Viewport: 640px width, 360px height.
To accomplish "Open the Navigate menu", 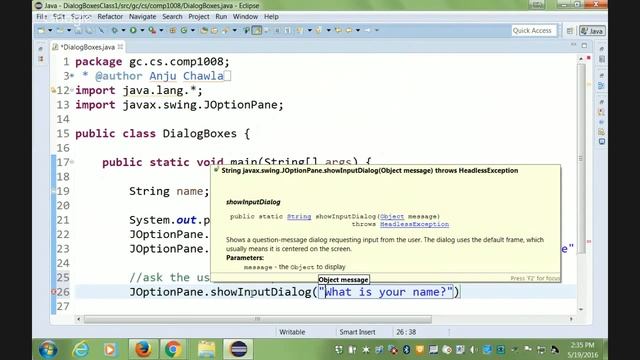I will [x=142, y=17].
